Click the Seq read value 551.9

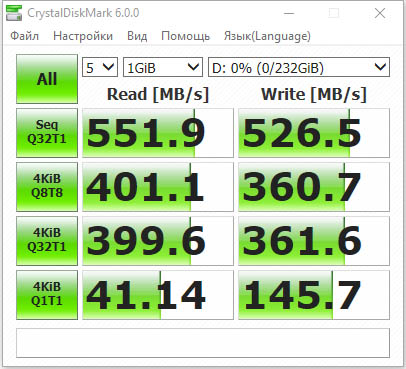(158, 133)
